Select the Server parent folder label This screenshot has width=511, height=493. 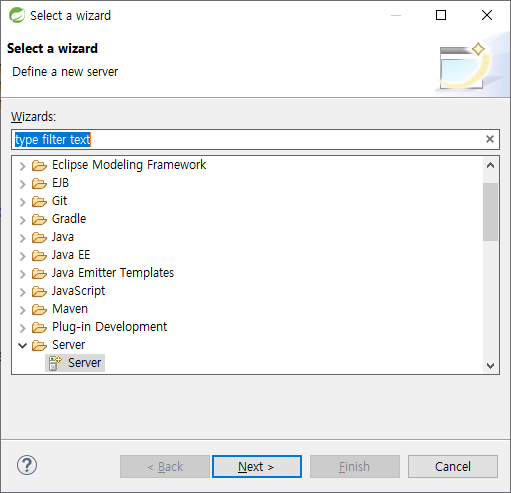coord(69,345)
